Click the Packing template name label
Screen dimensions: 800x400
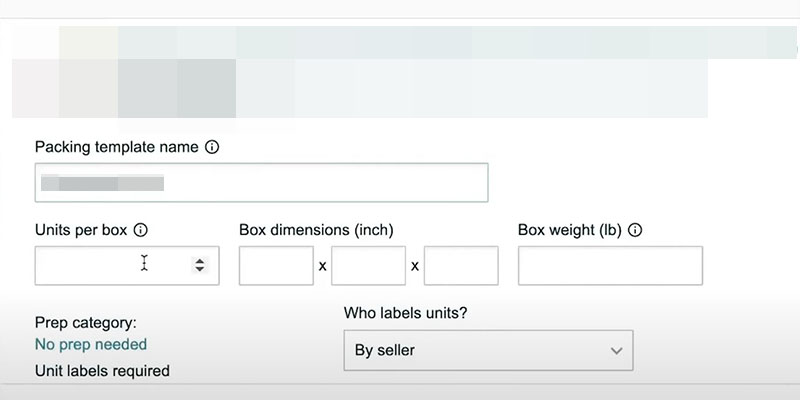click(116, 146)
